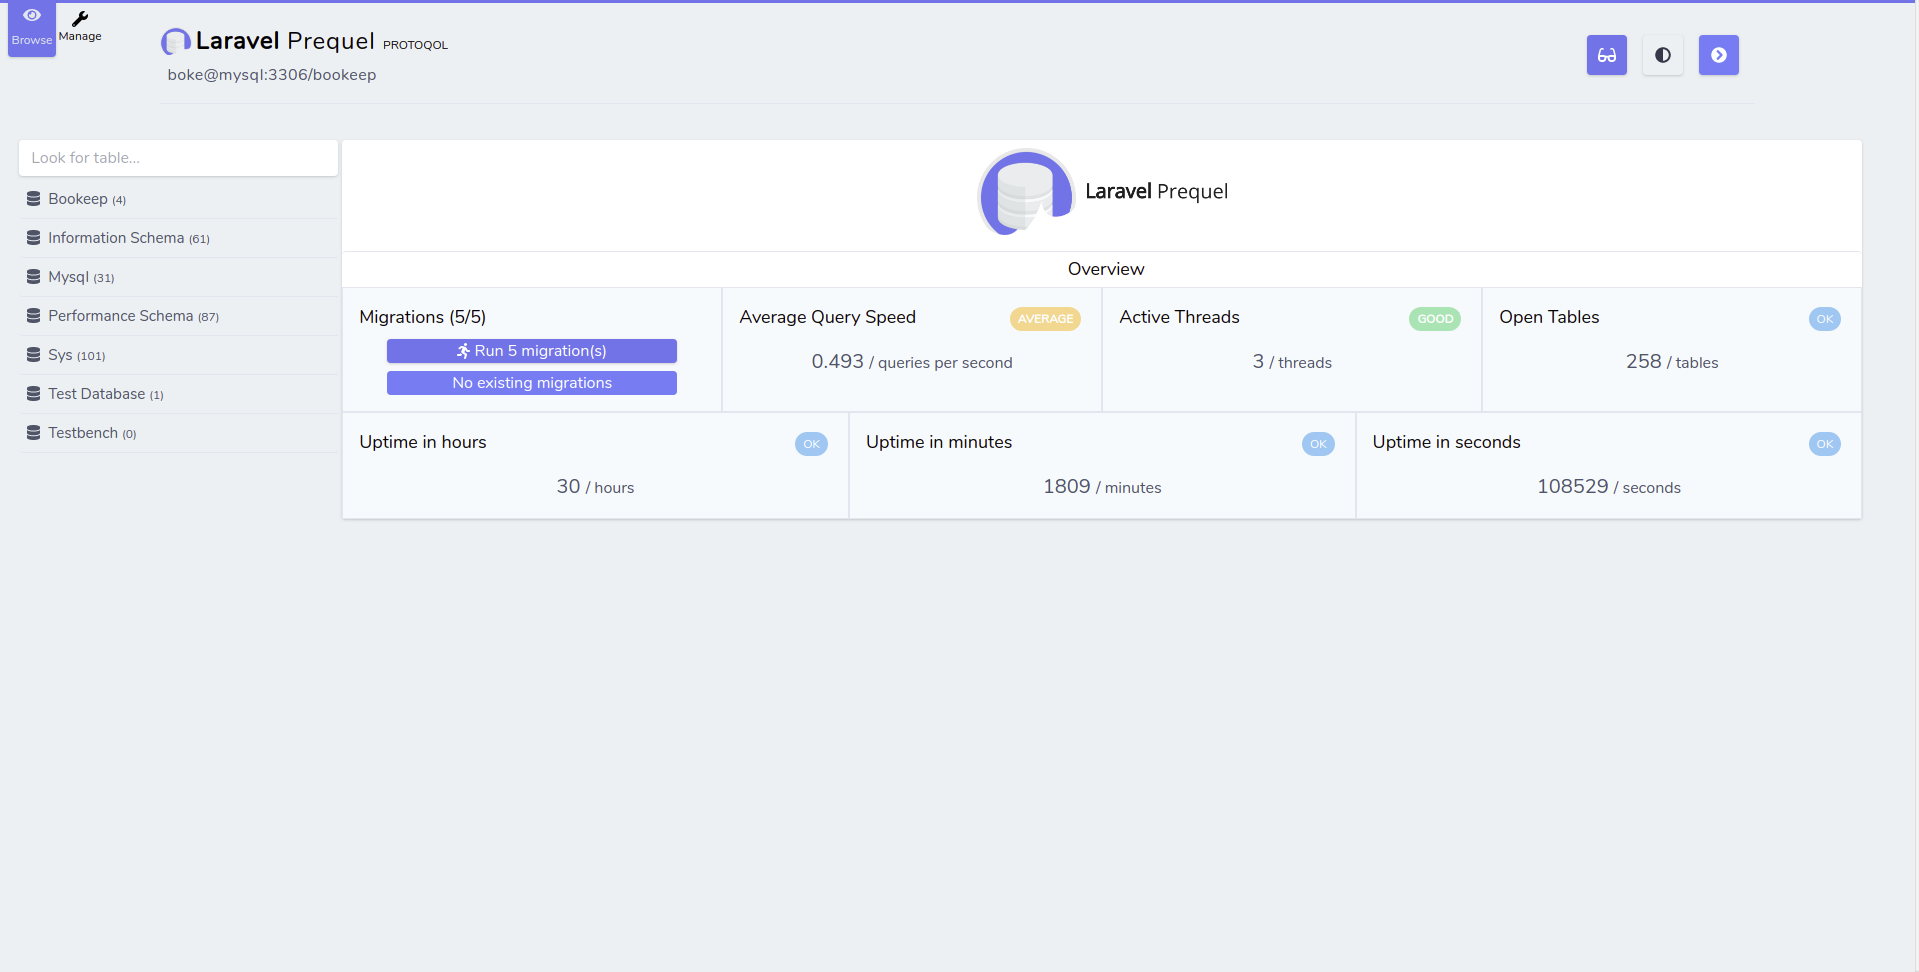Click the large Laravel Prequel database logo
This screenshot has width=1919, height=972.
pos(1026,193)
